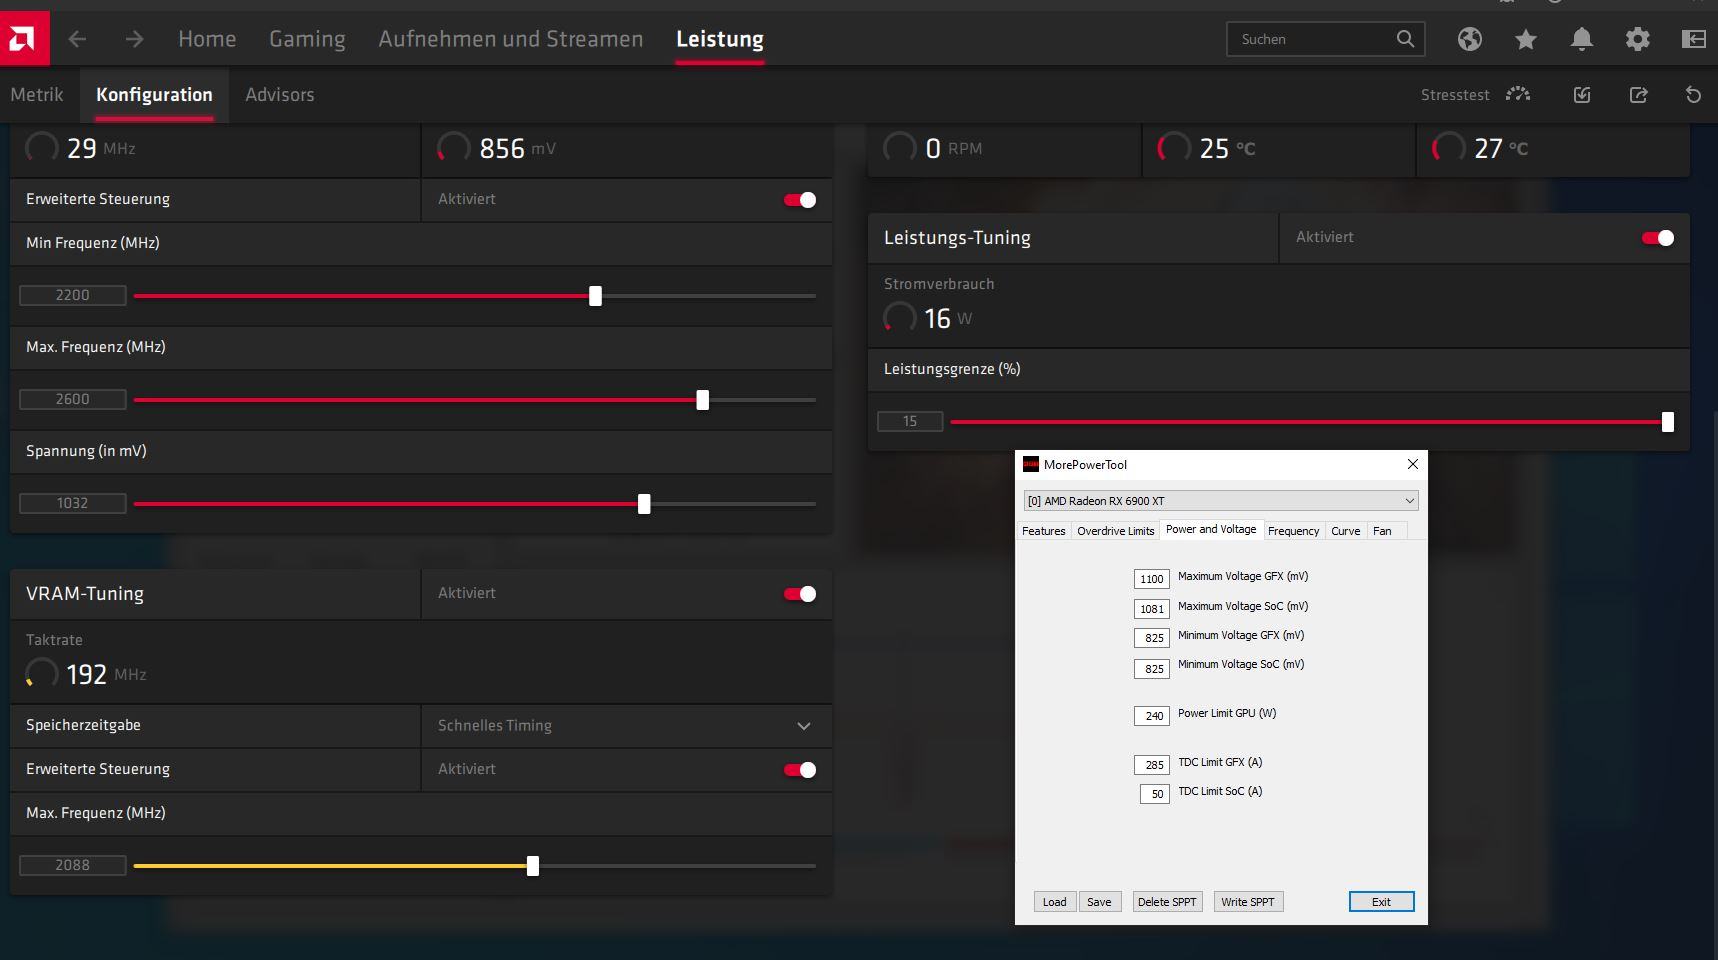Close the MorePowerTool window
Image resolution: width=1718 pixels, height=960 pixels.
1412,464
